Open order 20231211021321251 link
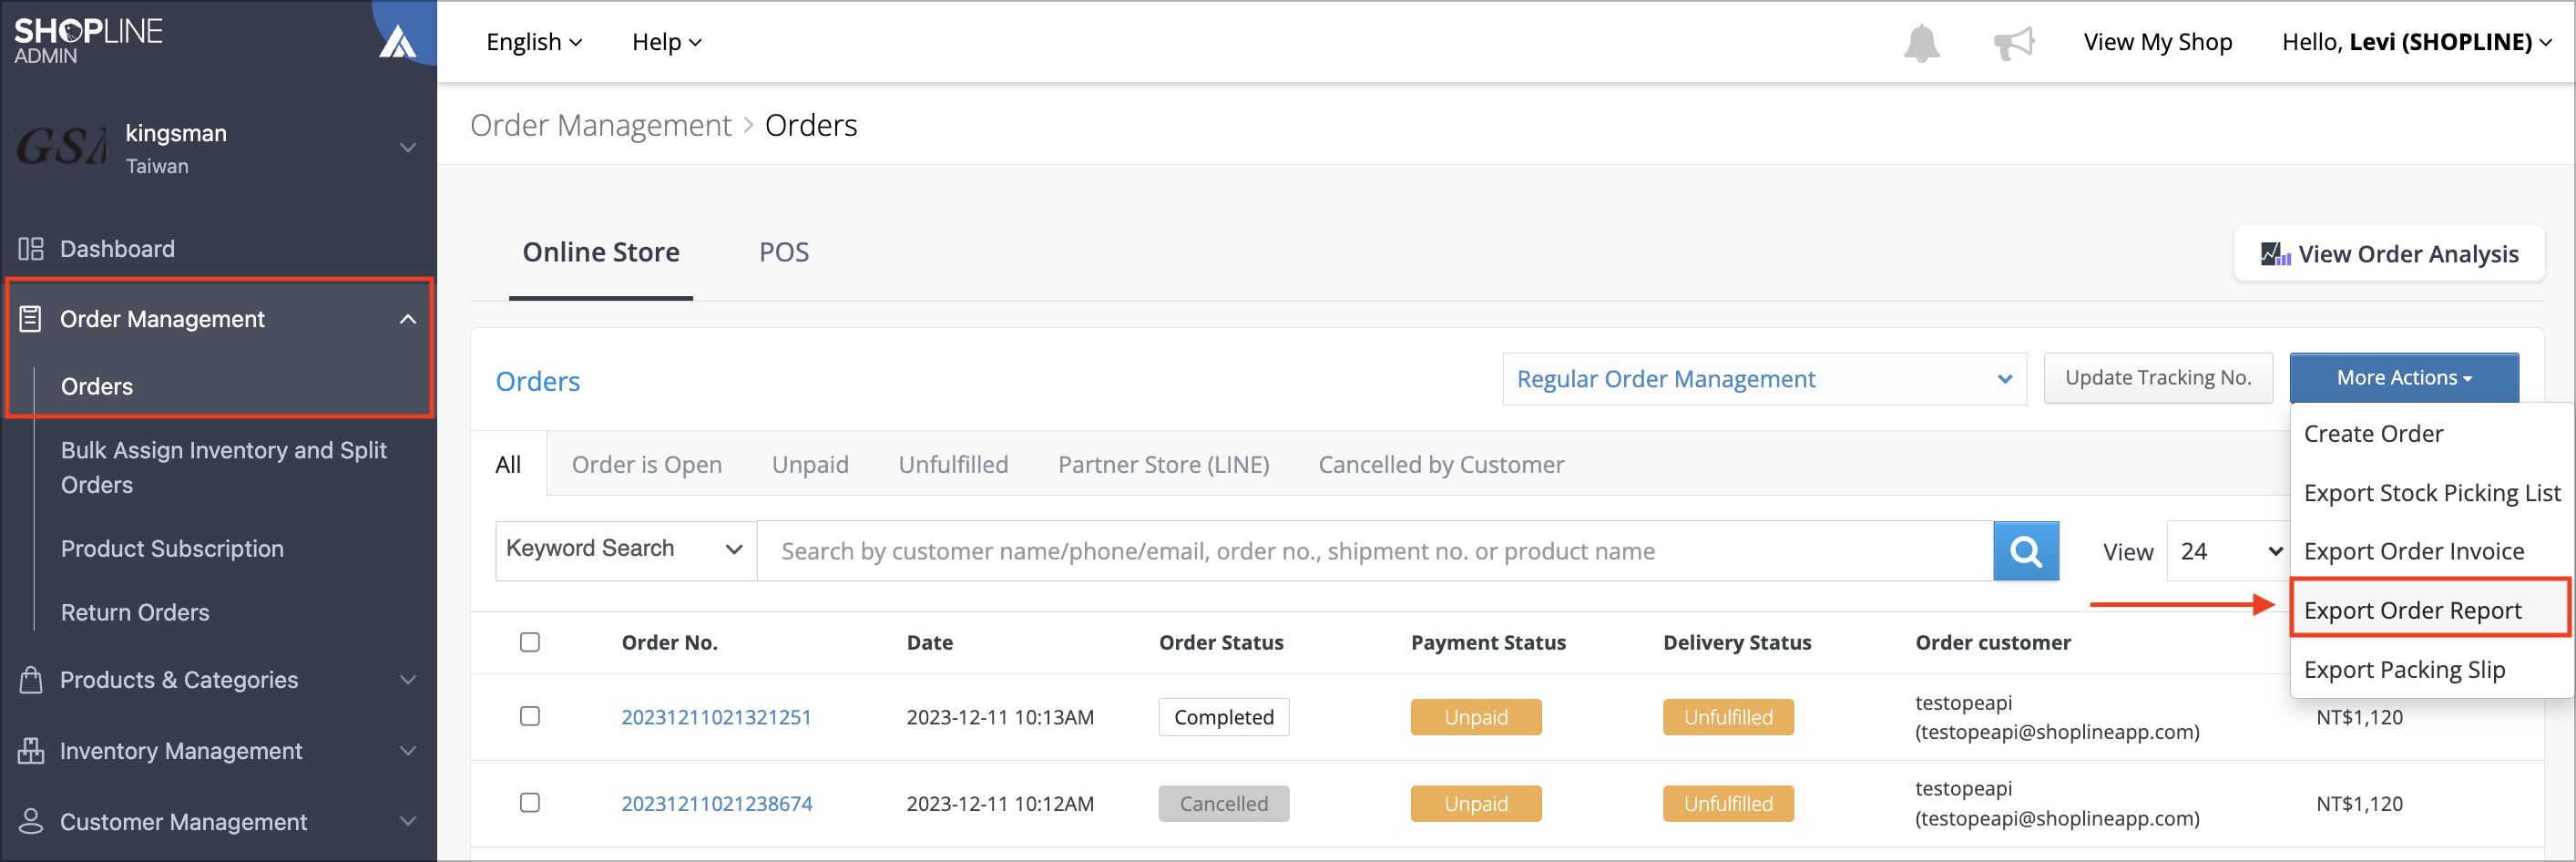Image resolution: width=2576 pixels, height=862 pixels. click(716, 717)
